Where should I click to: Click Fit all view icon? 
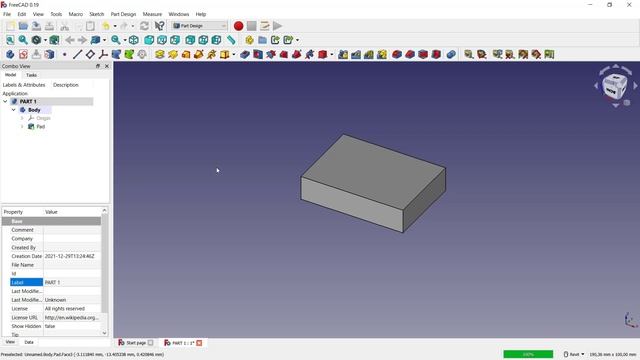coord(10,40)
